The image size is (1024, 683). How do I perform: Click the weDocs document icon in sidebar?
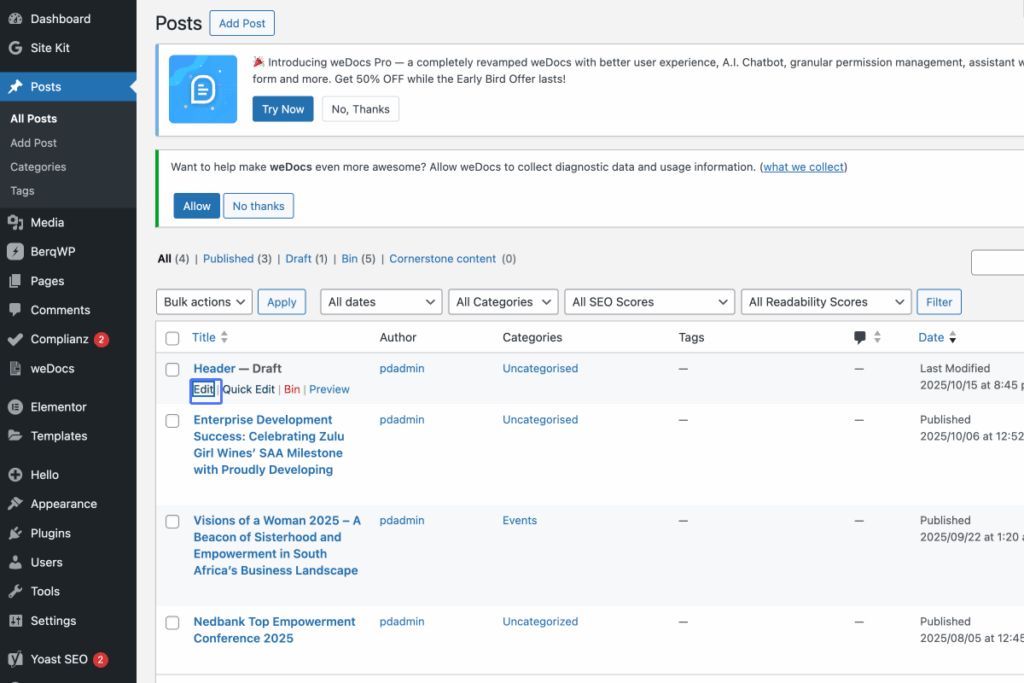[15, 368]
